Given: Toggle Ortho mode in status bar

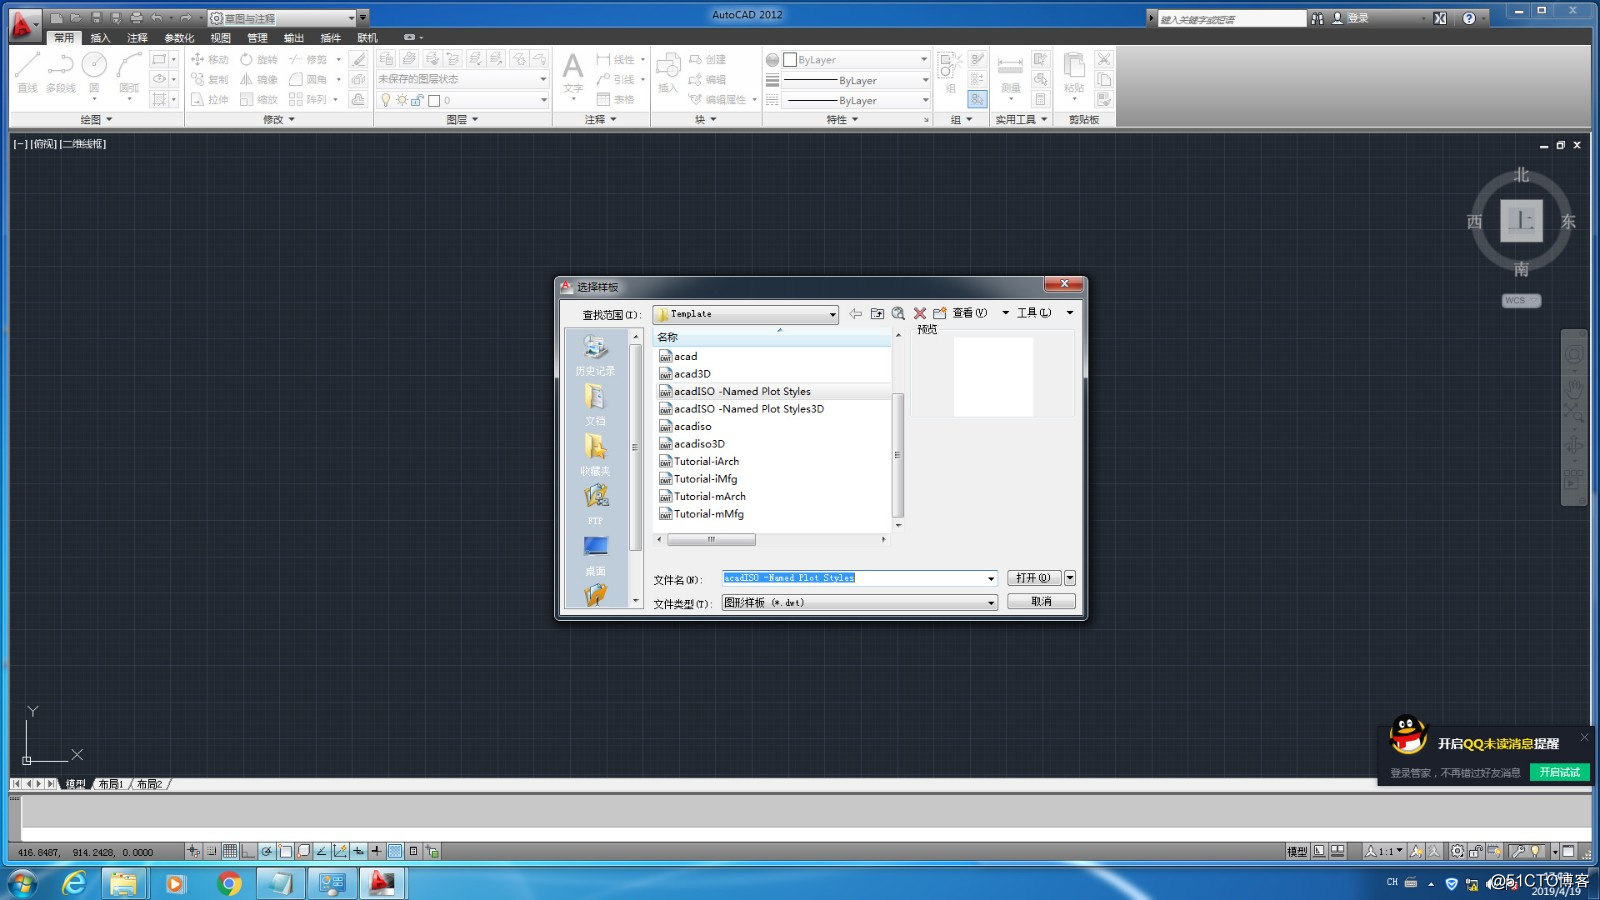Looking at the screenshot, I should (x=248, y=851).
